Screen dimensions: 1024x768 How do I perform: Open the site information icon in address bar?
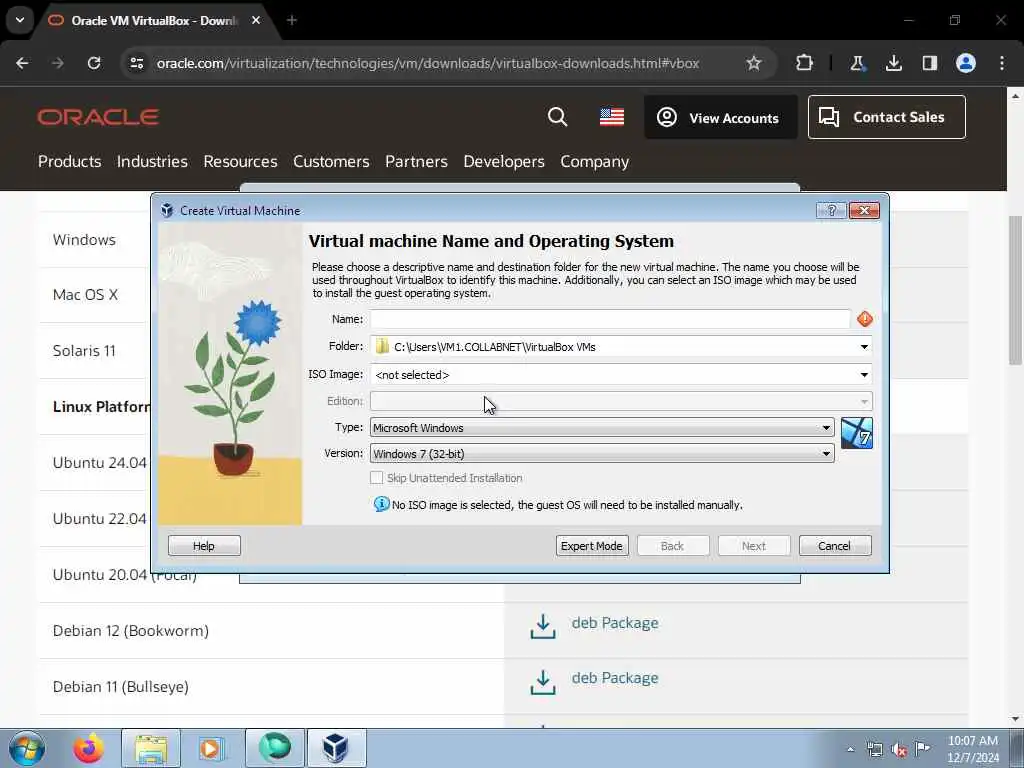tap(137, 63)
